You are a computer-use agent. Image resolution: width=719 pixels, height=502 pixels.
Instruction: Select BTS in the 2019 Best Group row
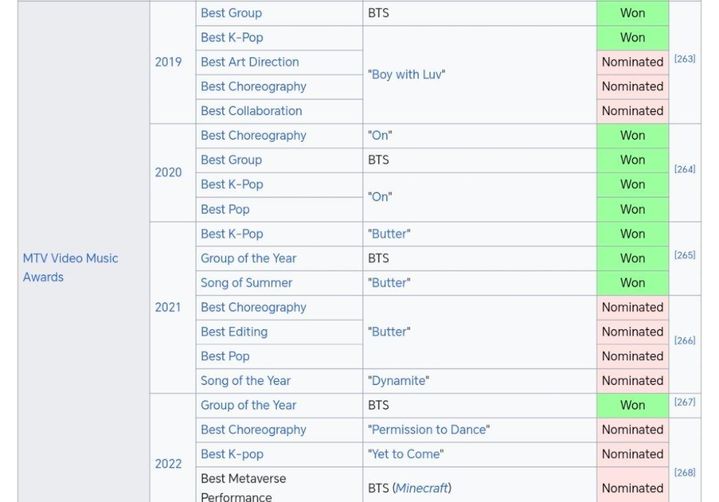(x=378, y=13)
